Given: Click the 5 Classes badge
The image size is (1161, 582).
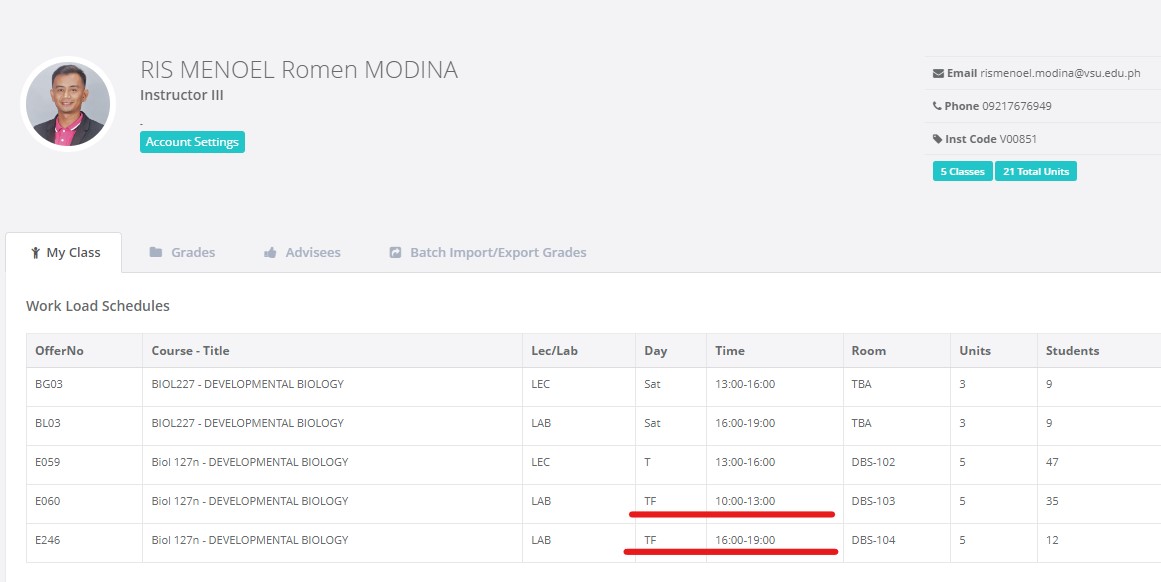Looking at the screenshot, I should [x=962, y=172].
